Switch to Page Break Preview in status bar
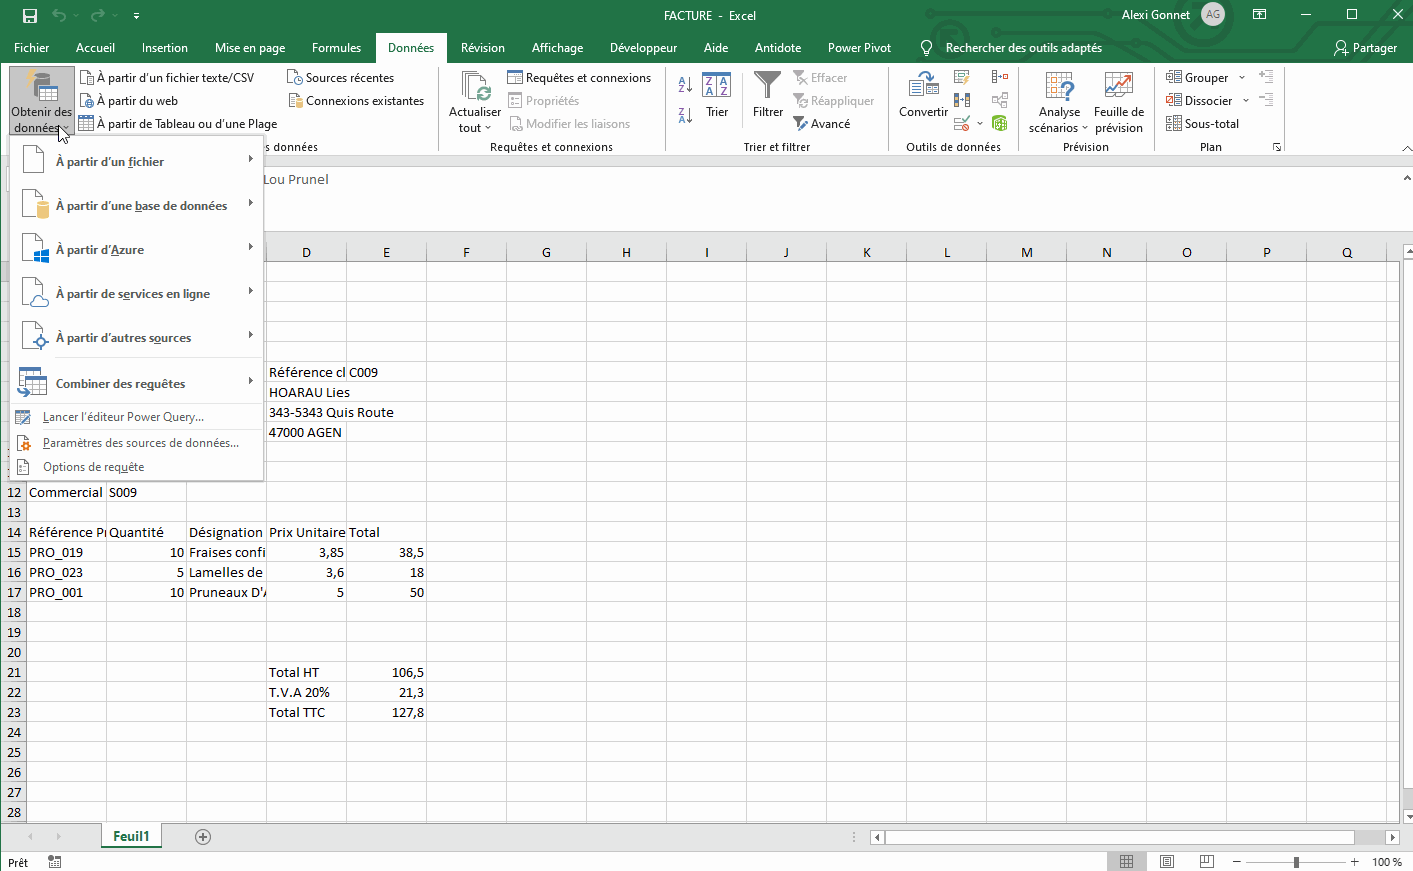The image size is (1413, 871). coord(1207,862)
